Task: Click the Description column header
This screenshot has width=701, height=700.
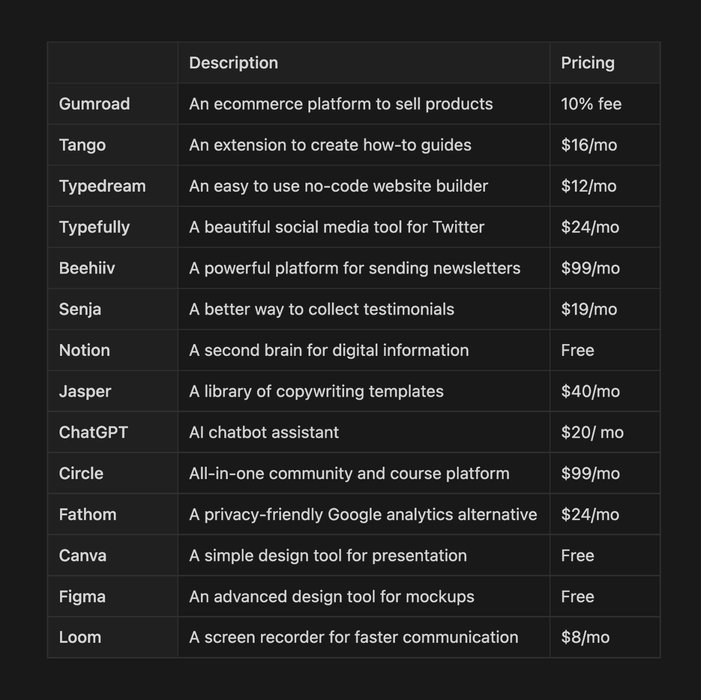Action: point(233,63)
